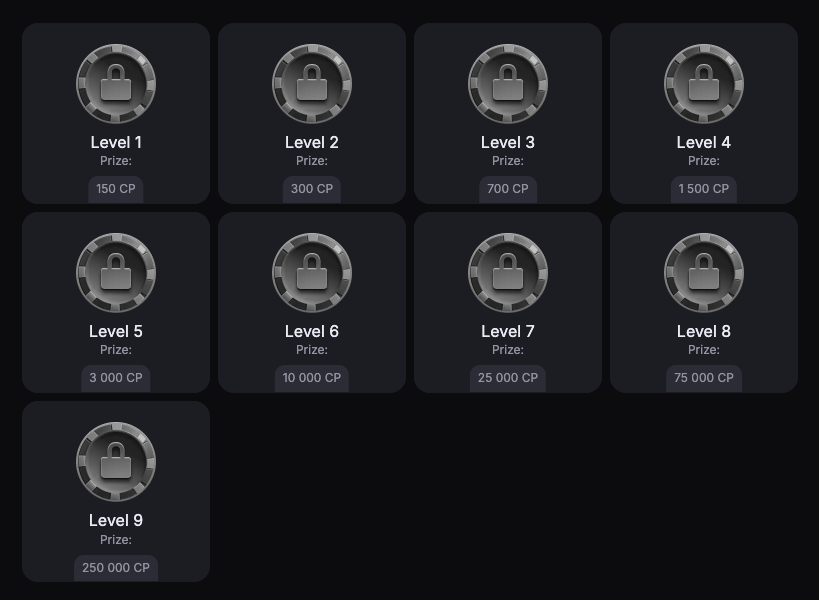Click the 300 CP prize tag
Screen dimensions: 819x600
(x=312, y=189)
